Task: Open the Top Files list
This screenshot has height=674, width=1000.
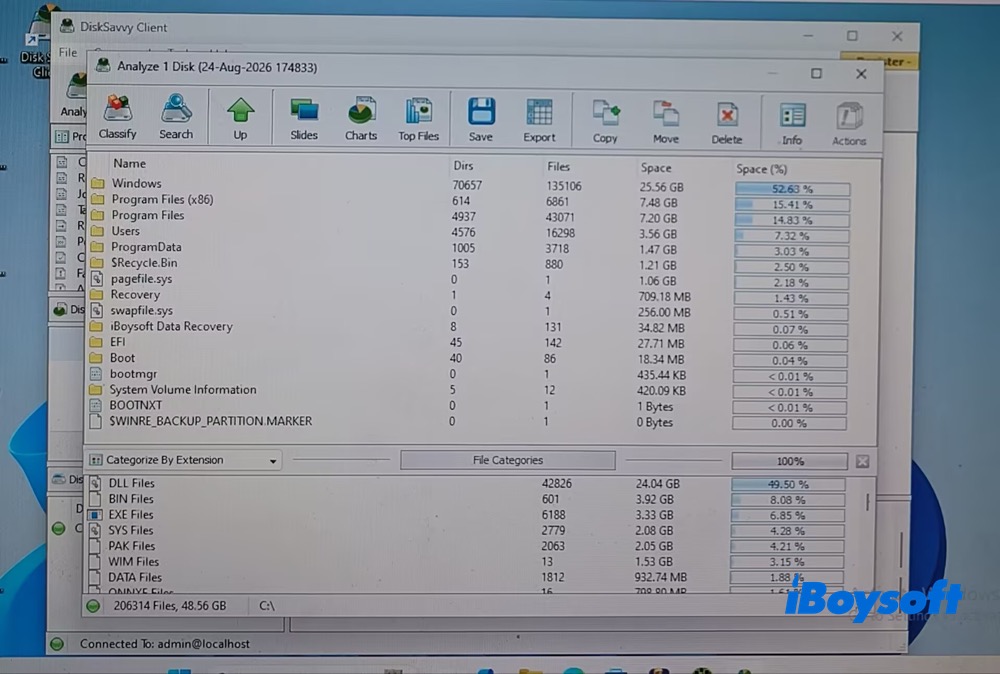Action: (x=418, y=119)
